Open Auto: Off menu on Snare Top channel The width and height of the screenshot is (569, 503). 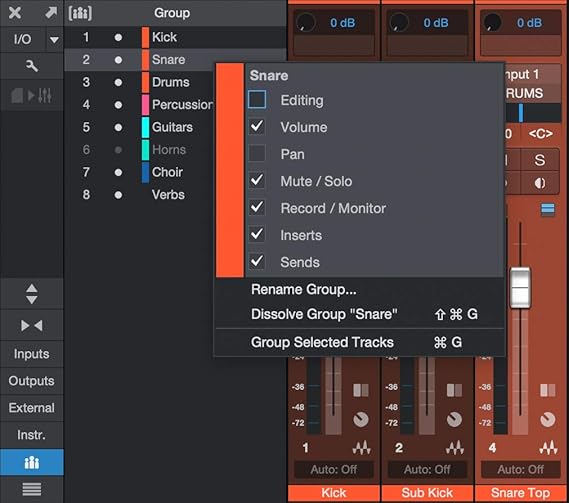[521, 470]
